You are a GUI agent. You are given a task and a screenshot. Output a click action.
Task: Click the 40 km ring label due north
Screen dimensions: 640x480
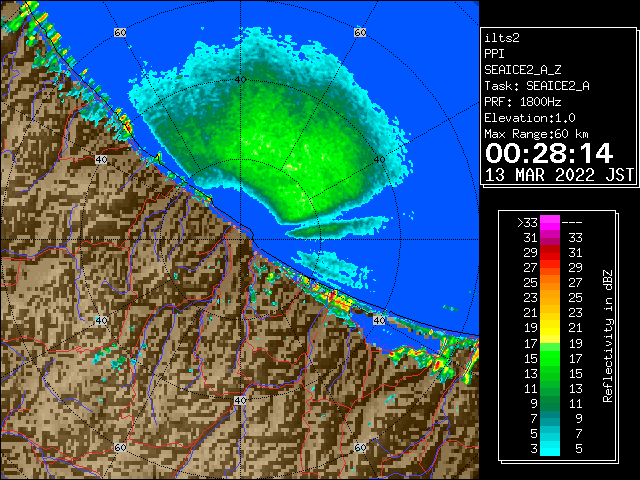240,80
